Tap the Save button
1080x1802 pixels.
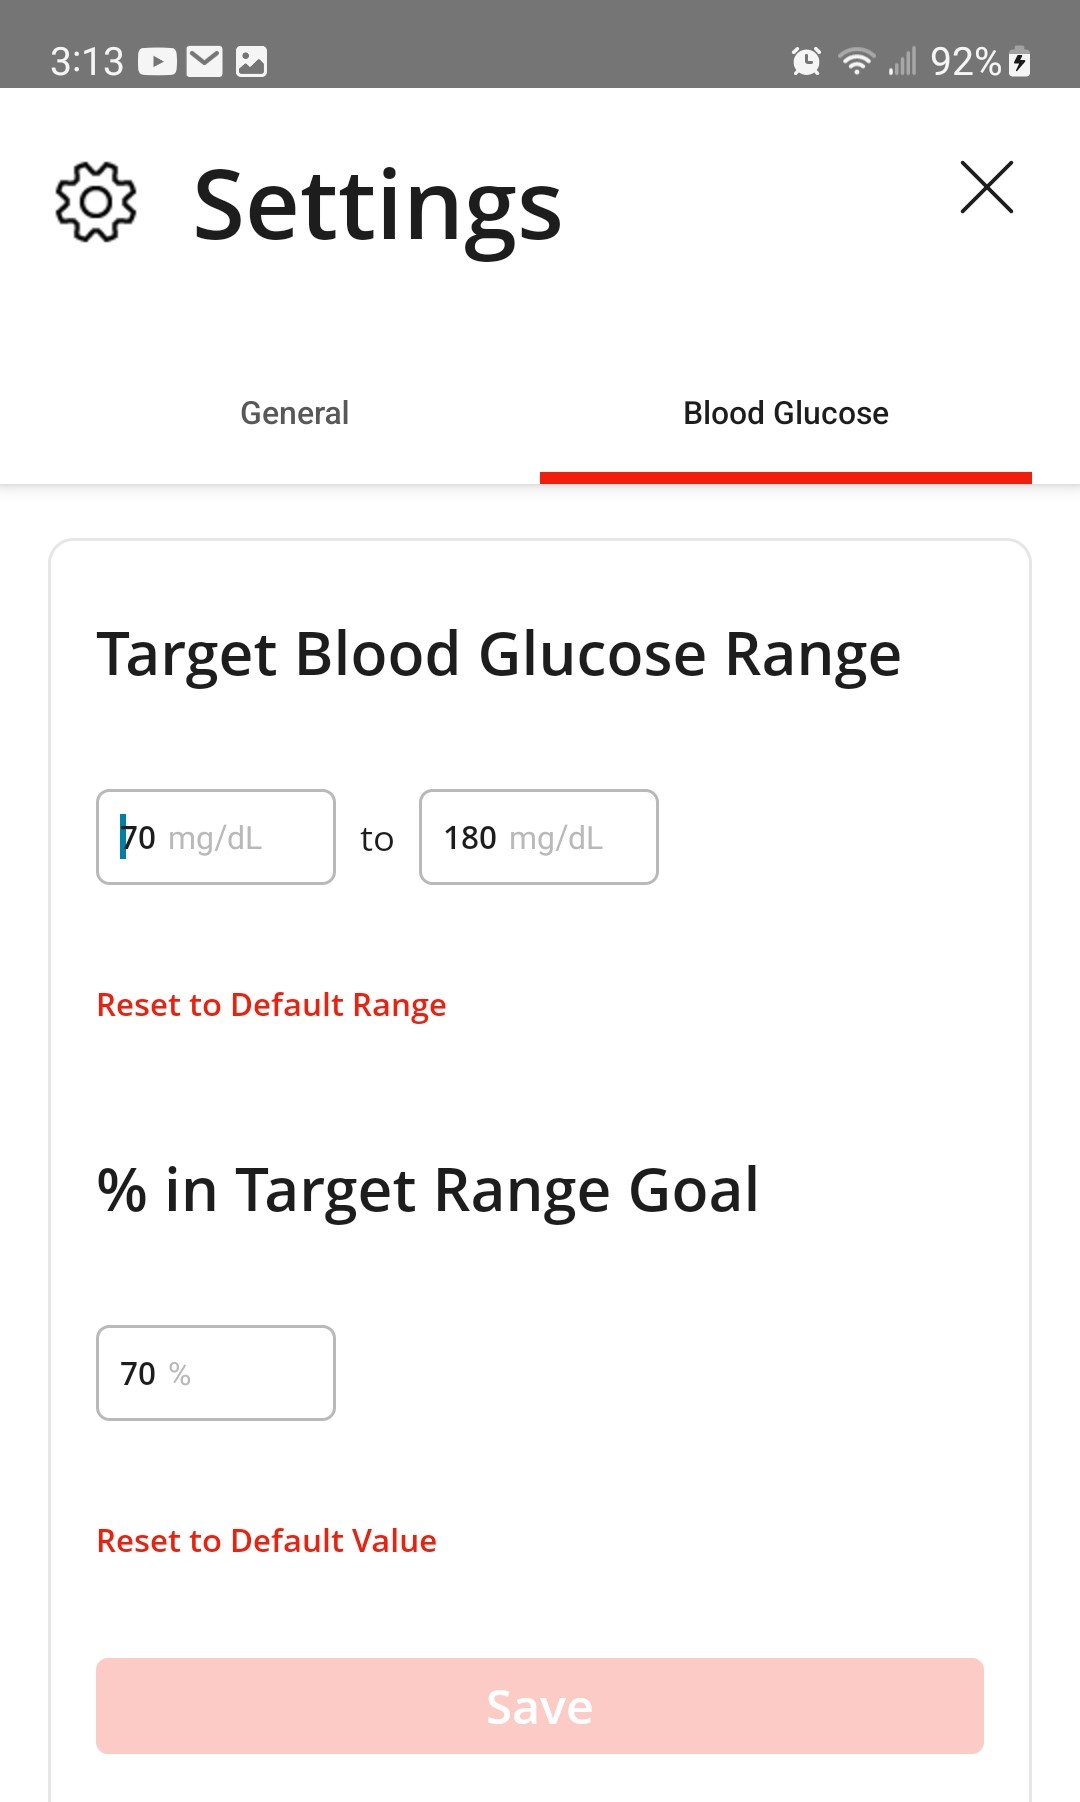(x=540, y=1706)
